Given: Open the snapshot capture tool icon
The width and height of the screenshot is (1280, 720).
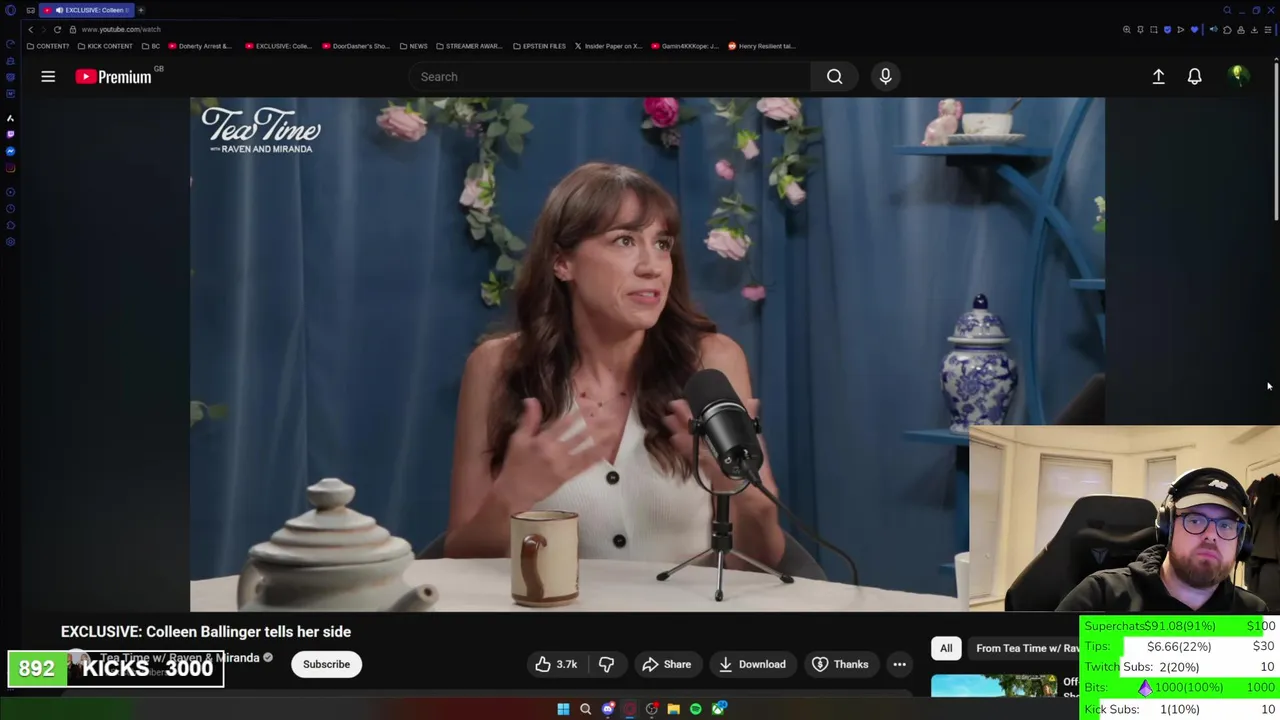Looking at the screenshot, I should (1154, 30).
